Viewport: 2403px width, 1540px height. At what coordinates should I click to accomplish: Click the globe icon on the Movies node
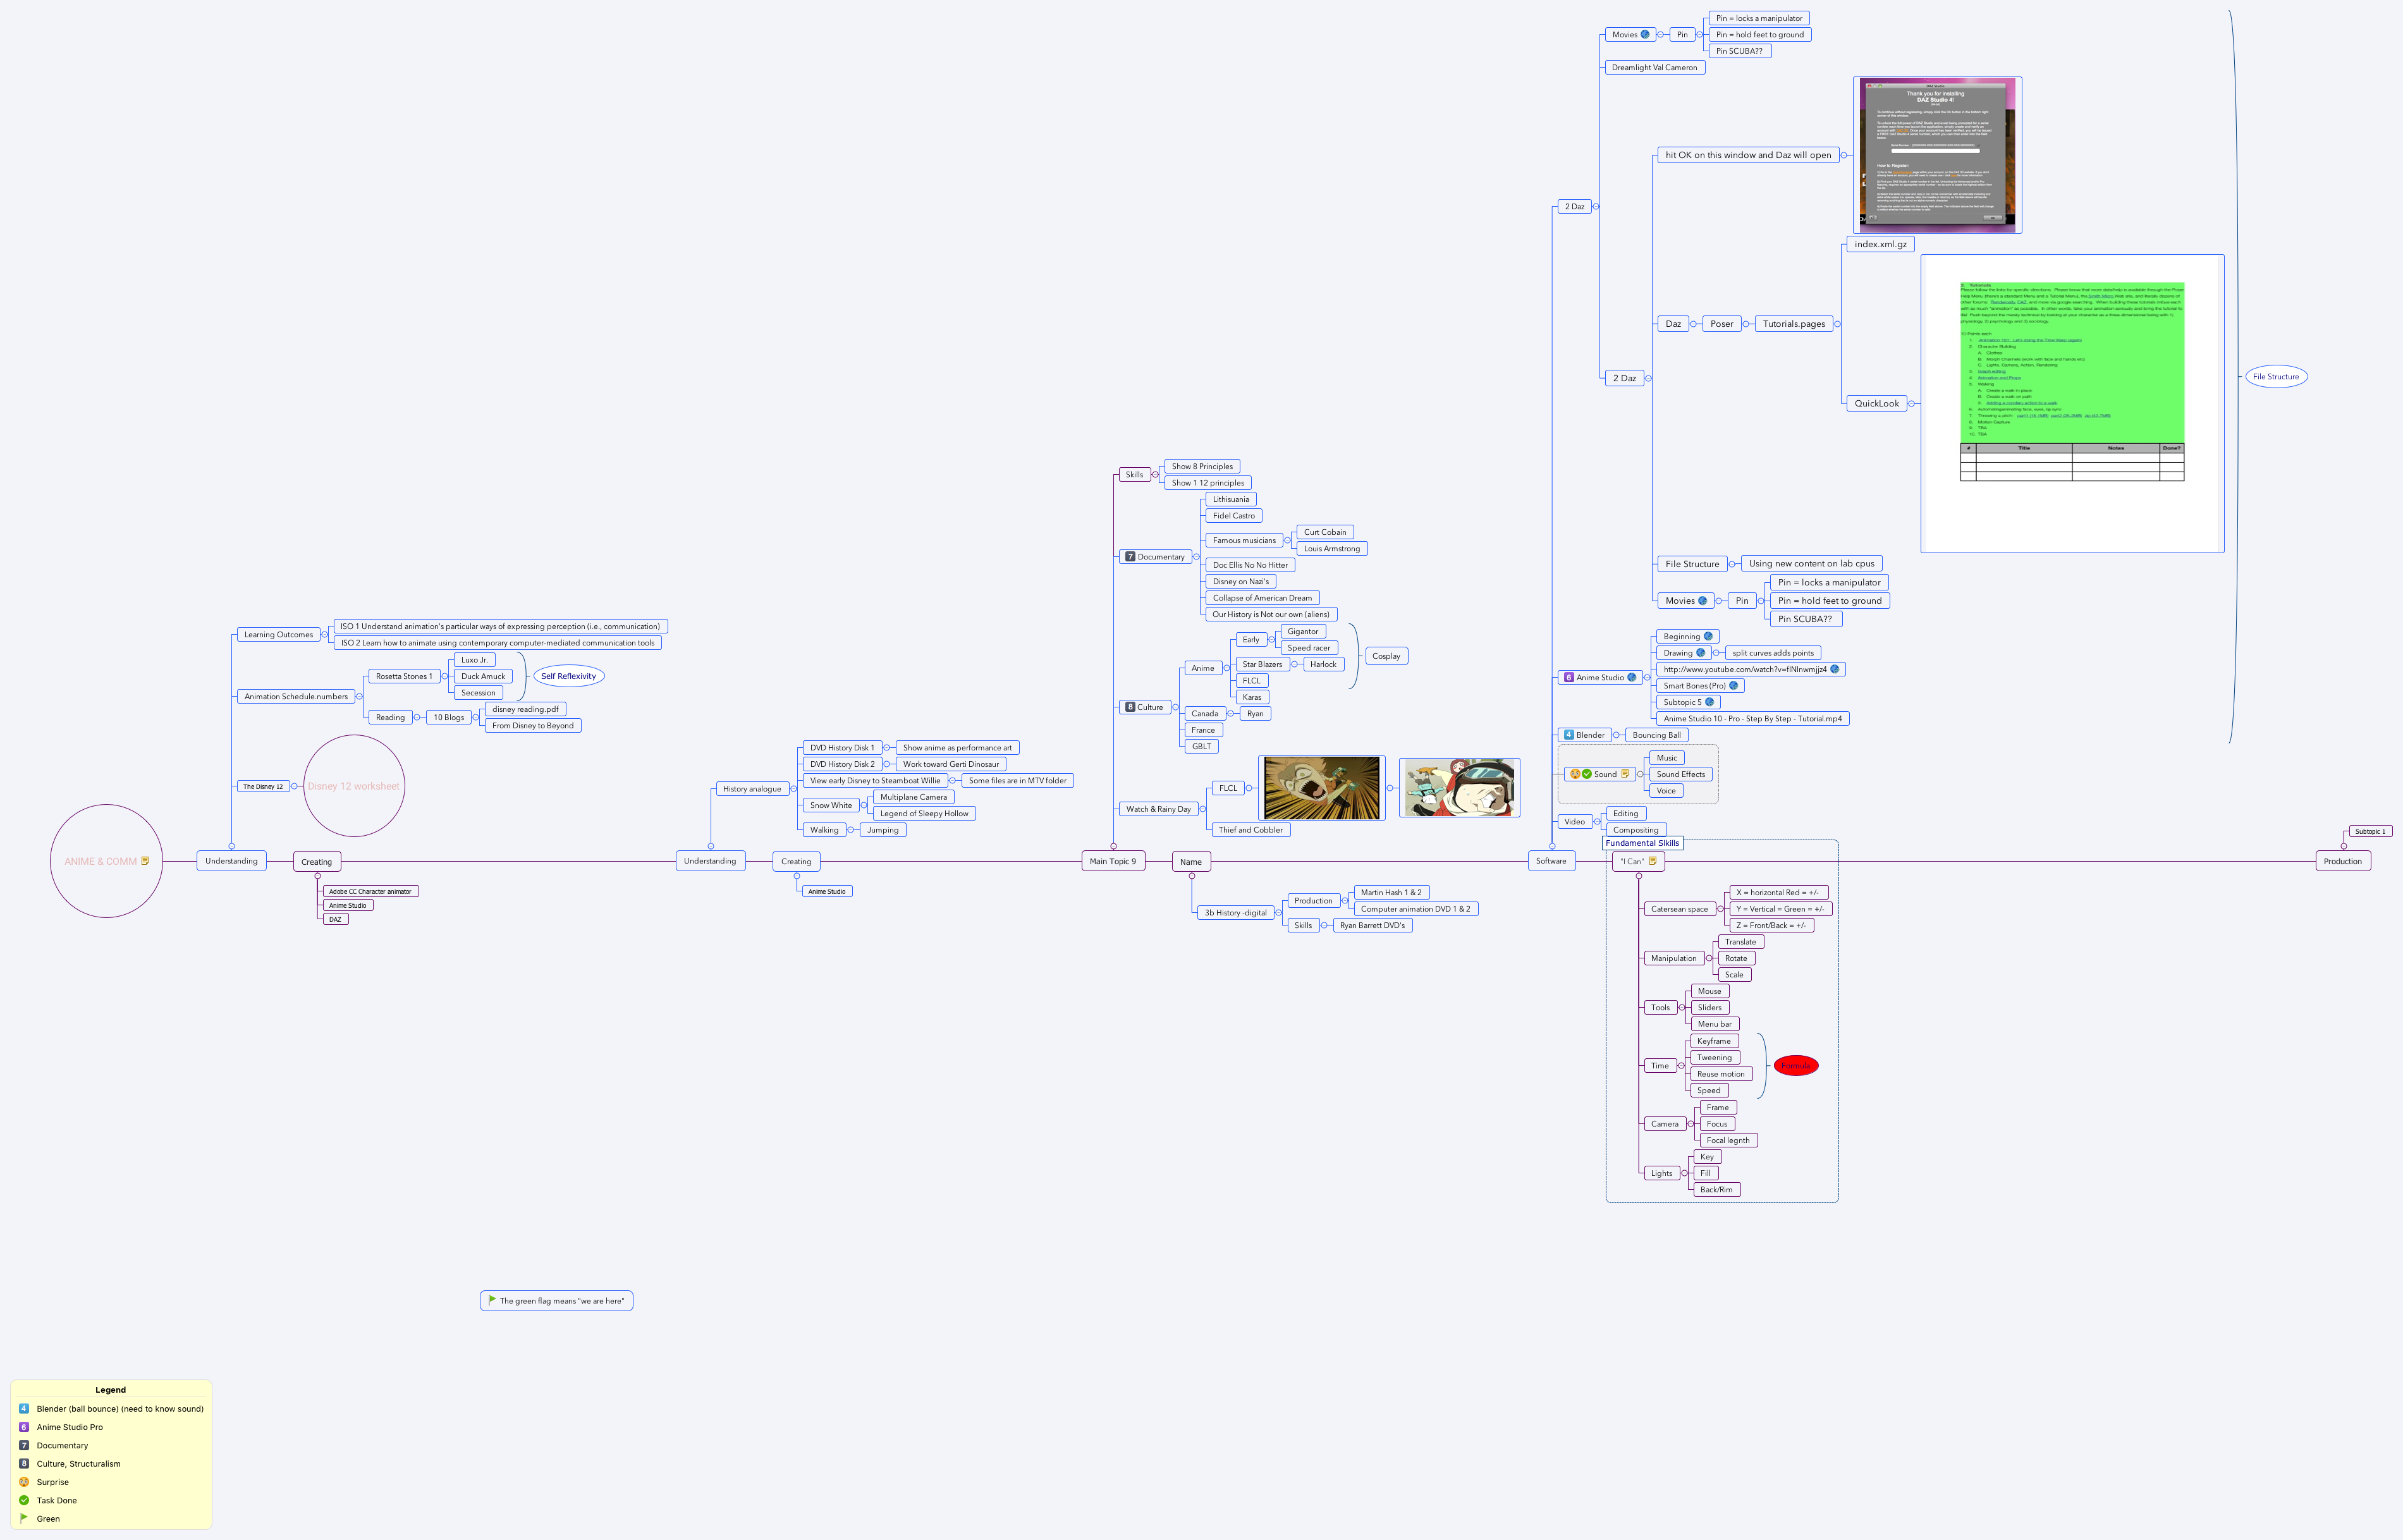click(x=1646, y=35)
